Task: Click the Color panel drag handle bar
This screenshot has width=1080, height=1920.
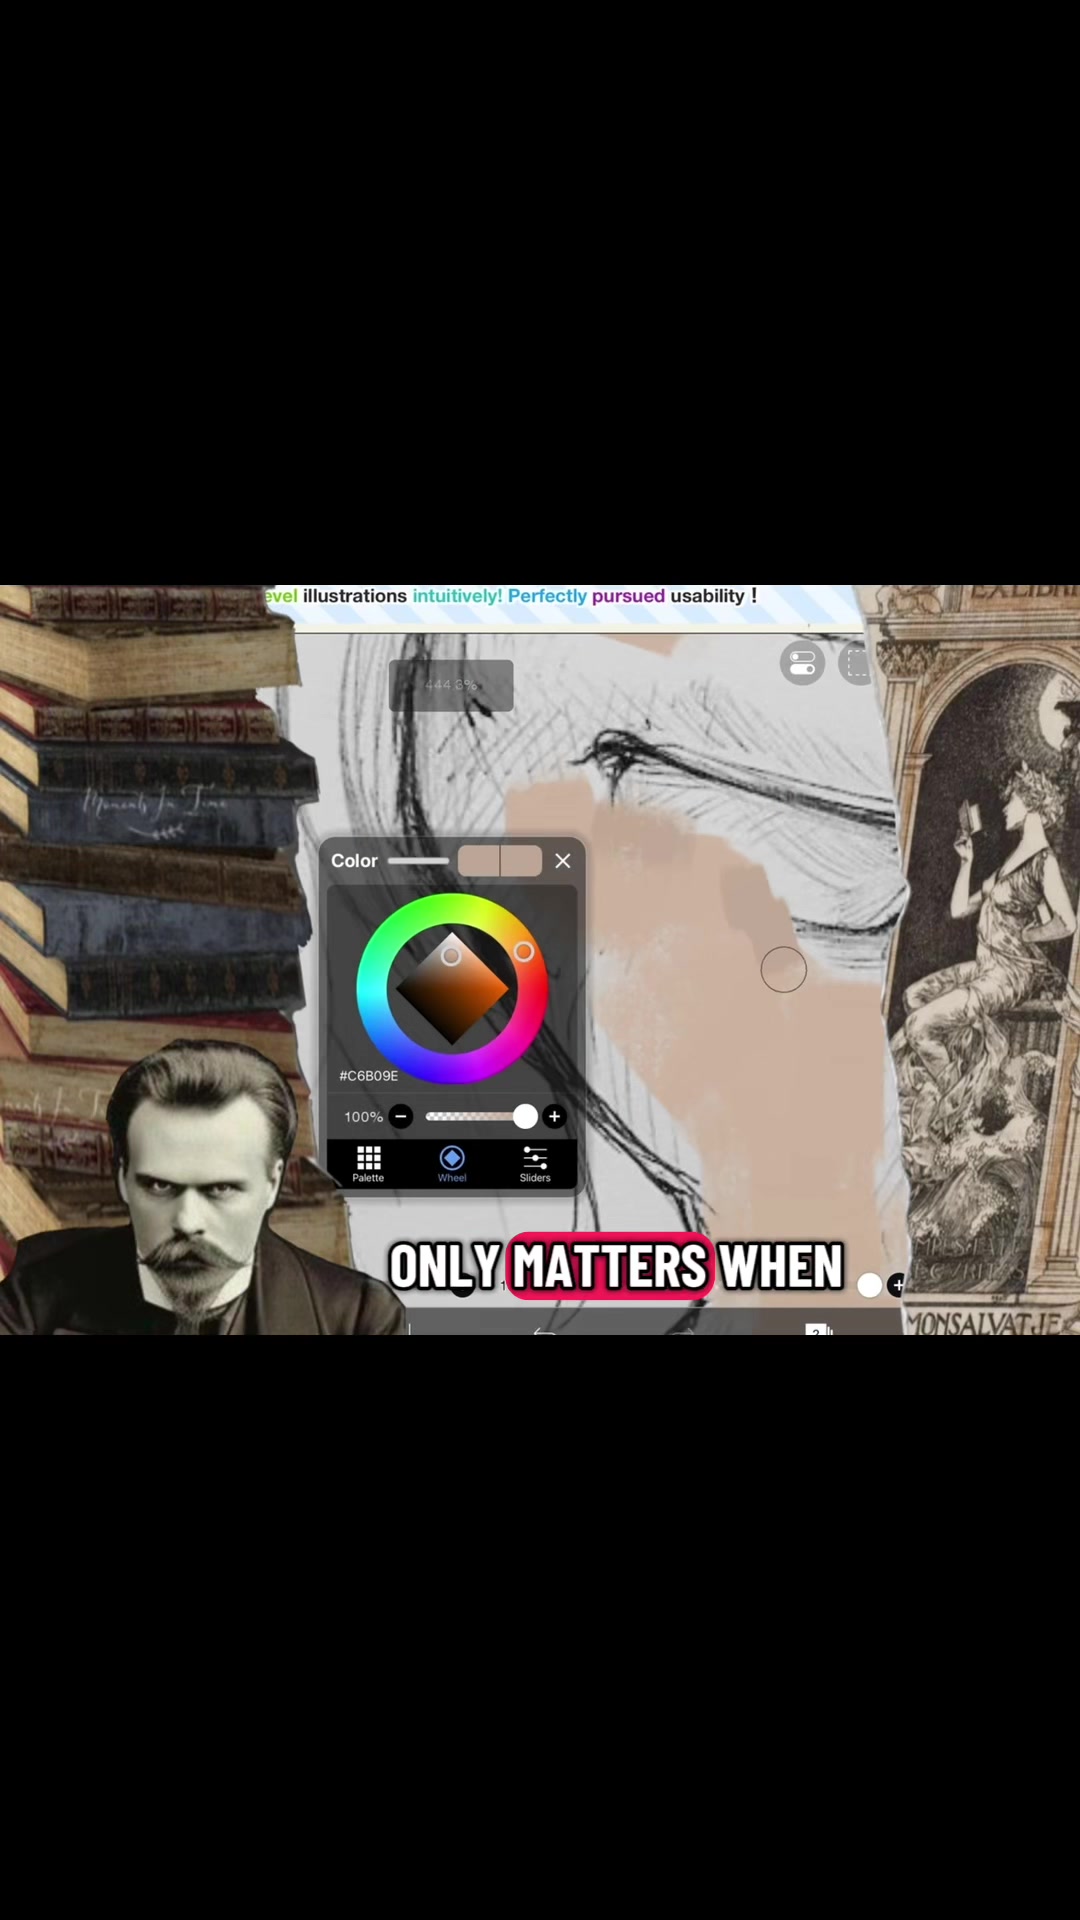Action: [418, 861]
